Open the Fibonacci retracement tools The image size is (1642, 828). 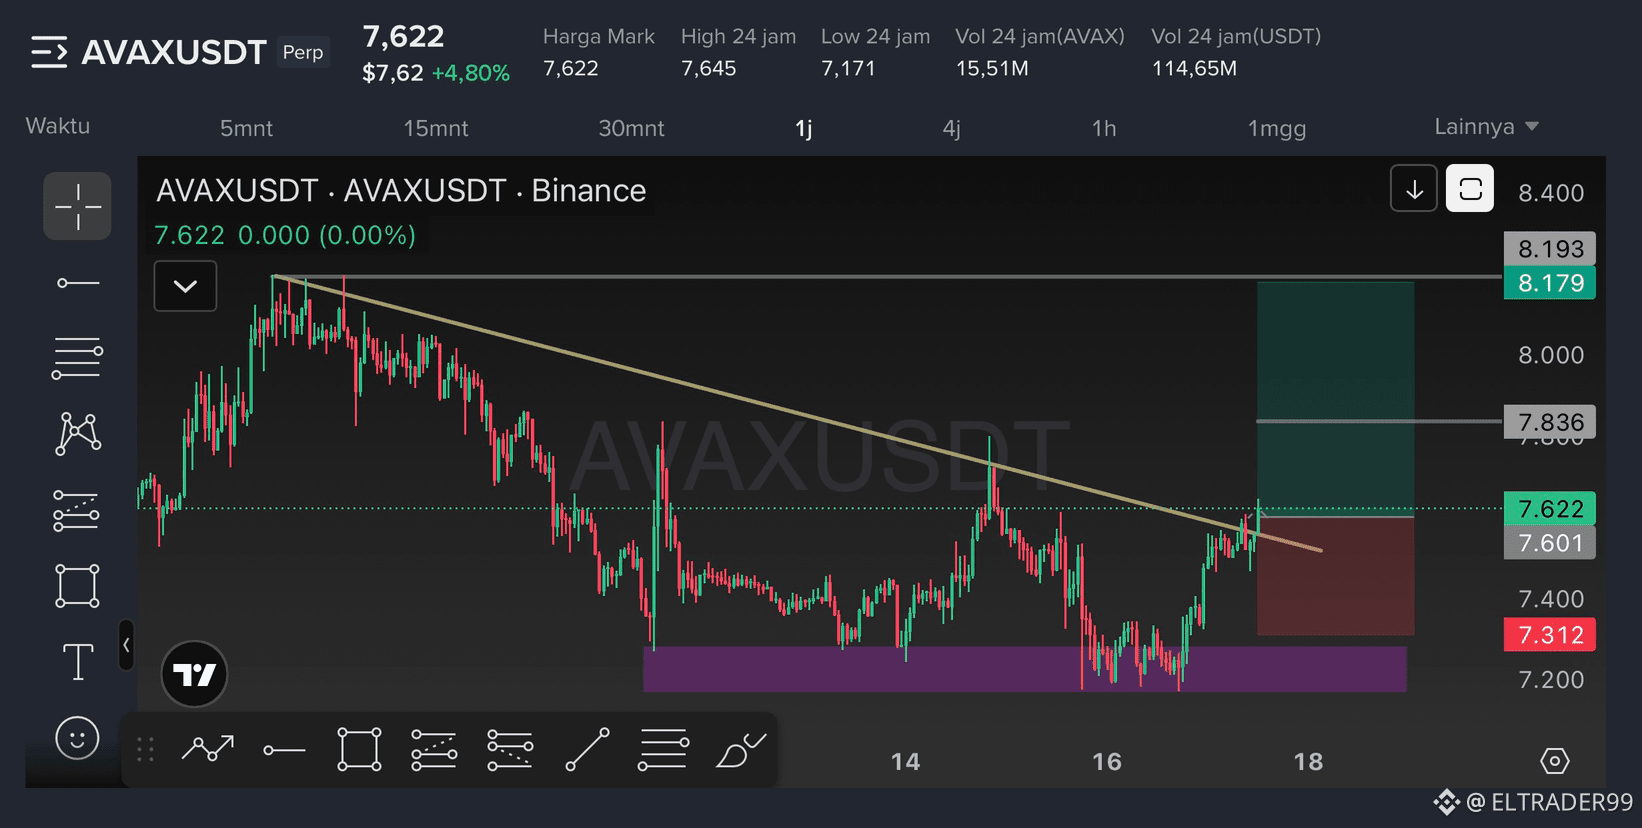77,358
